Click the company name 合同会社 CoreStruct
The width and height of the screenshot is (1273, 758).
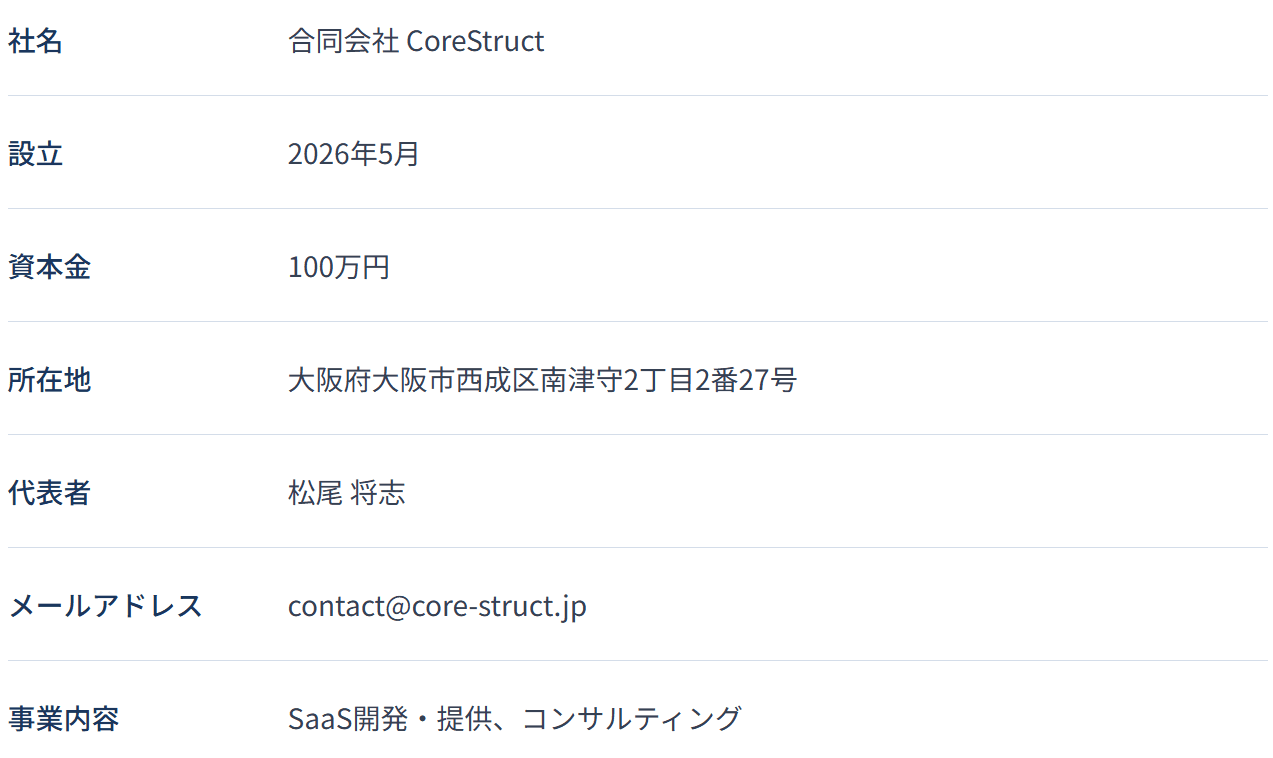pyautogui.click(x=416, y=42)
